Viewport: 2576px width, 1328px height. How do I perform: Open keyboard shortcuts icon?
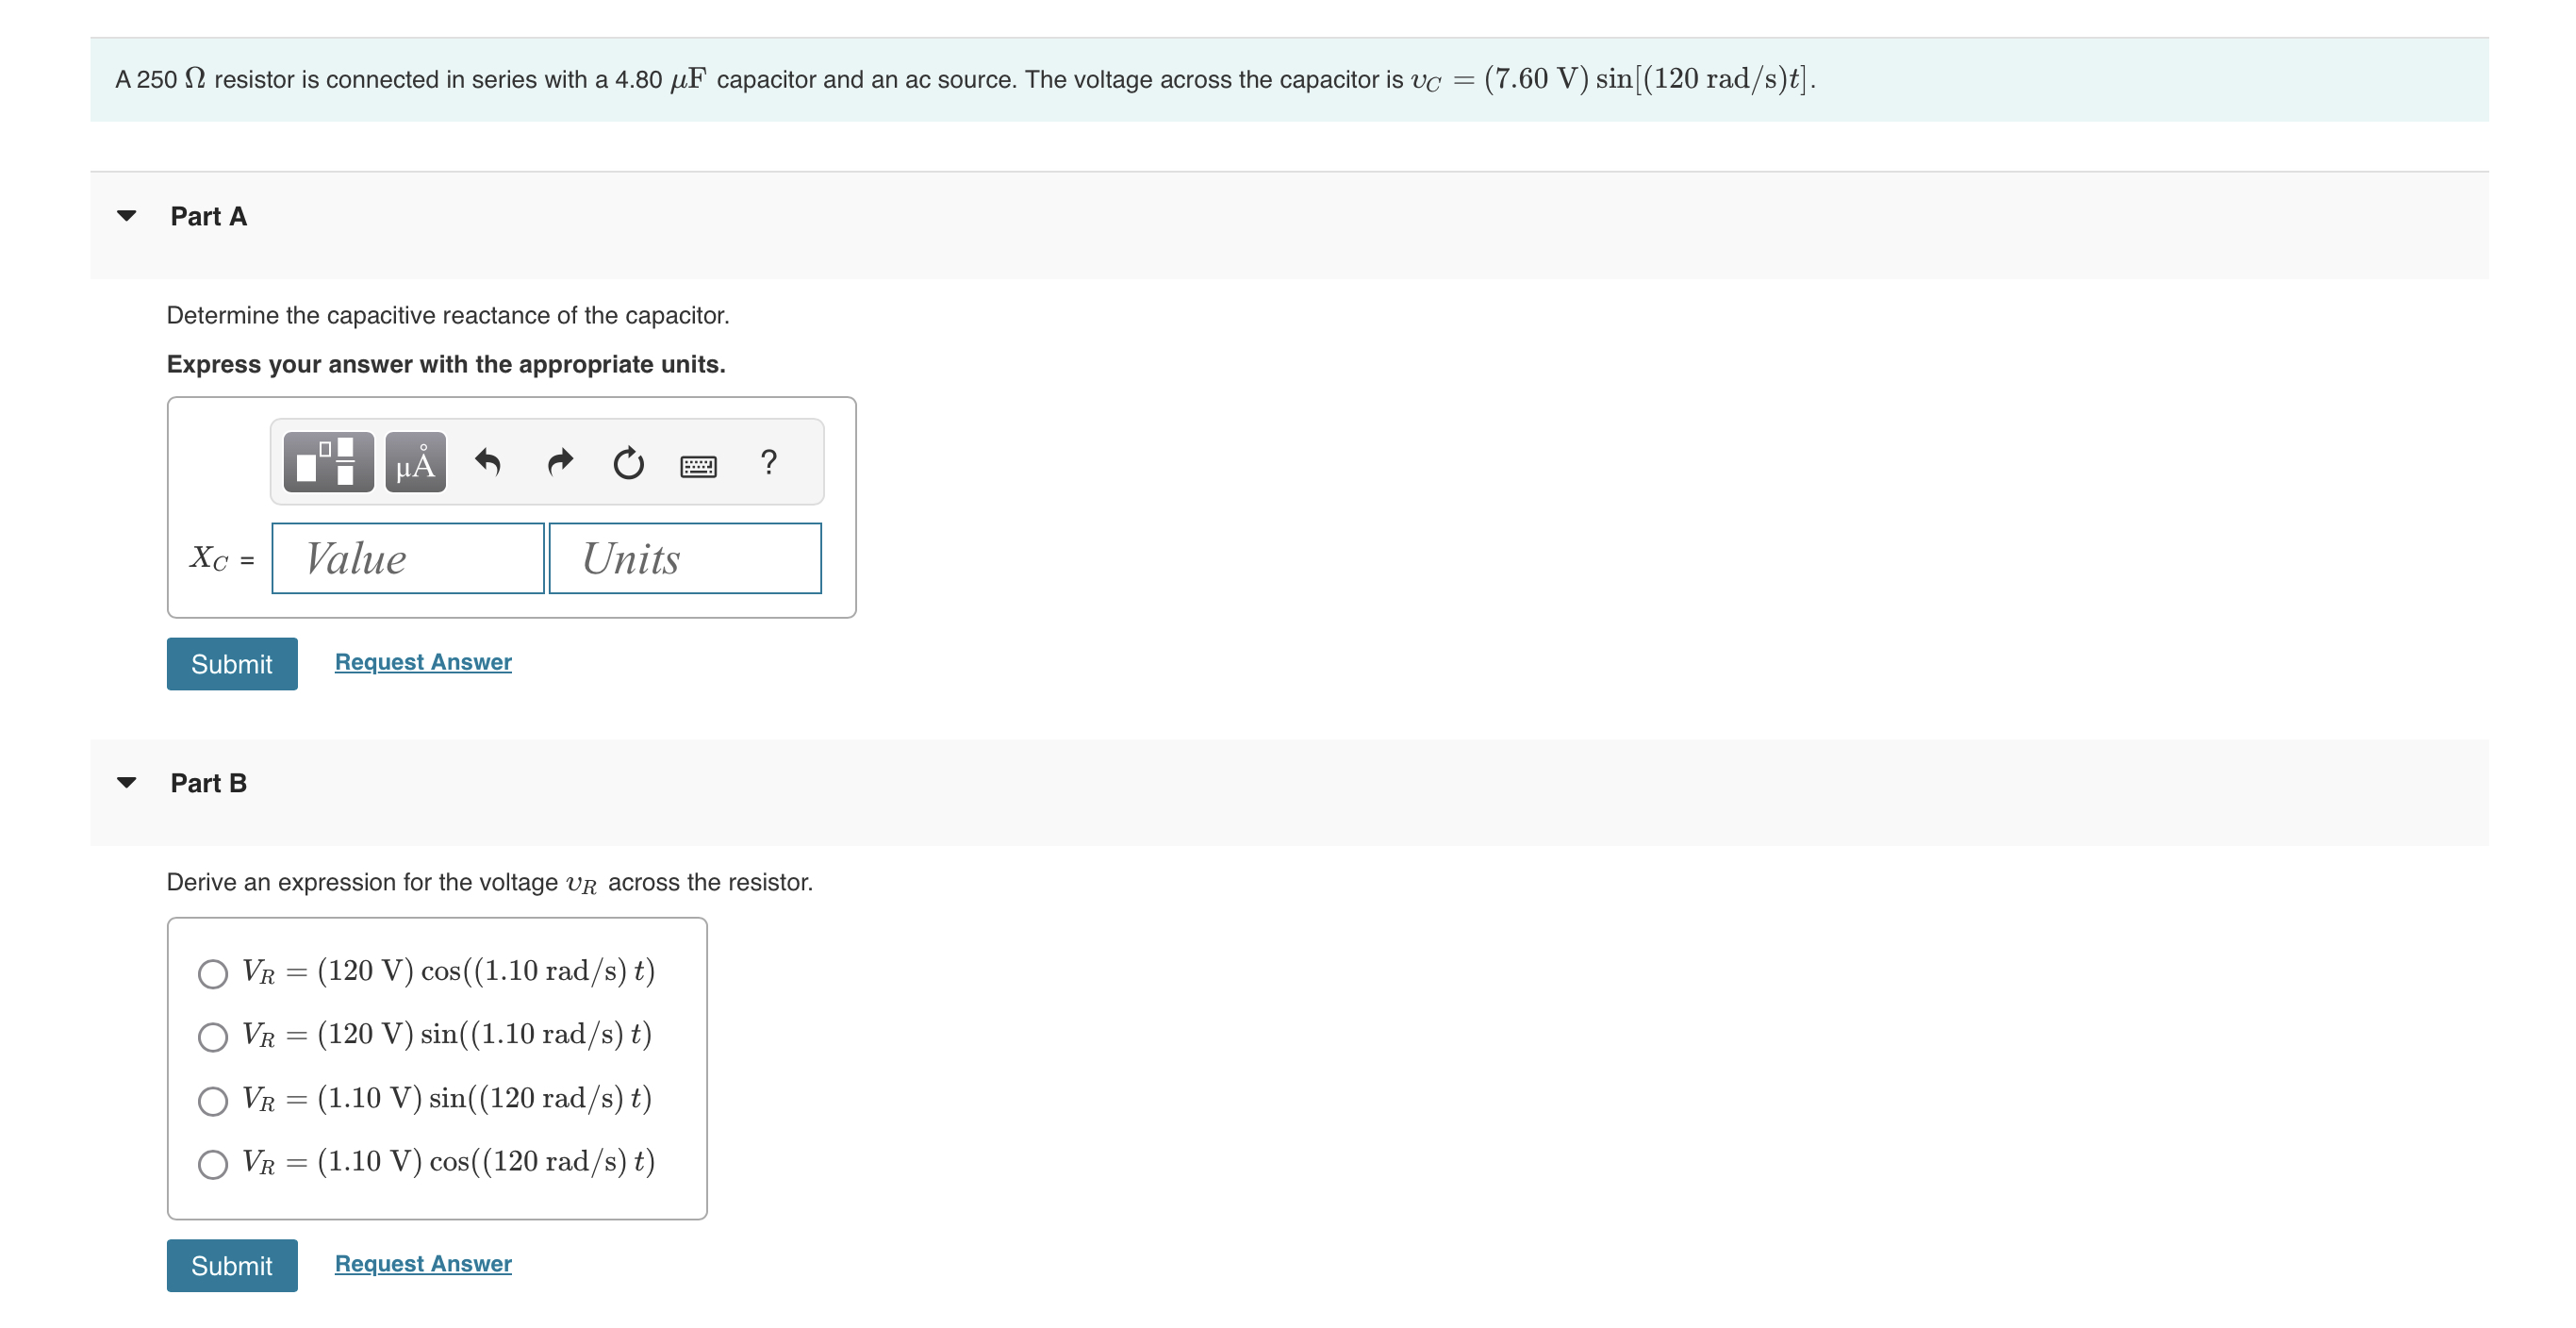coord(698,466)
